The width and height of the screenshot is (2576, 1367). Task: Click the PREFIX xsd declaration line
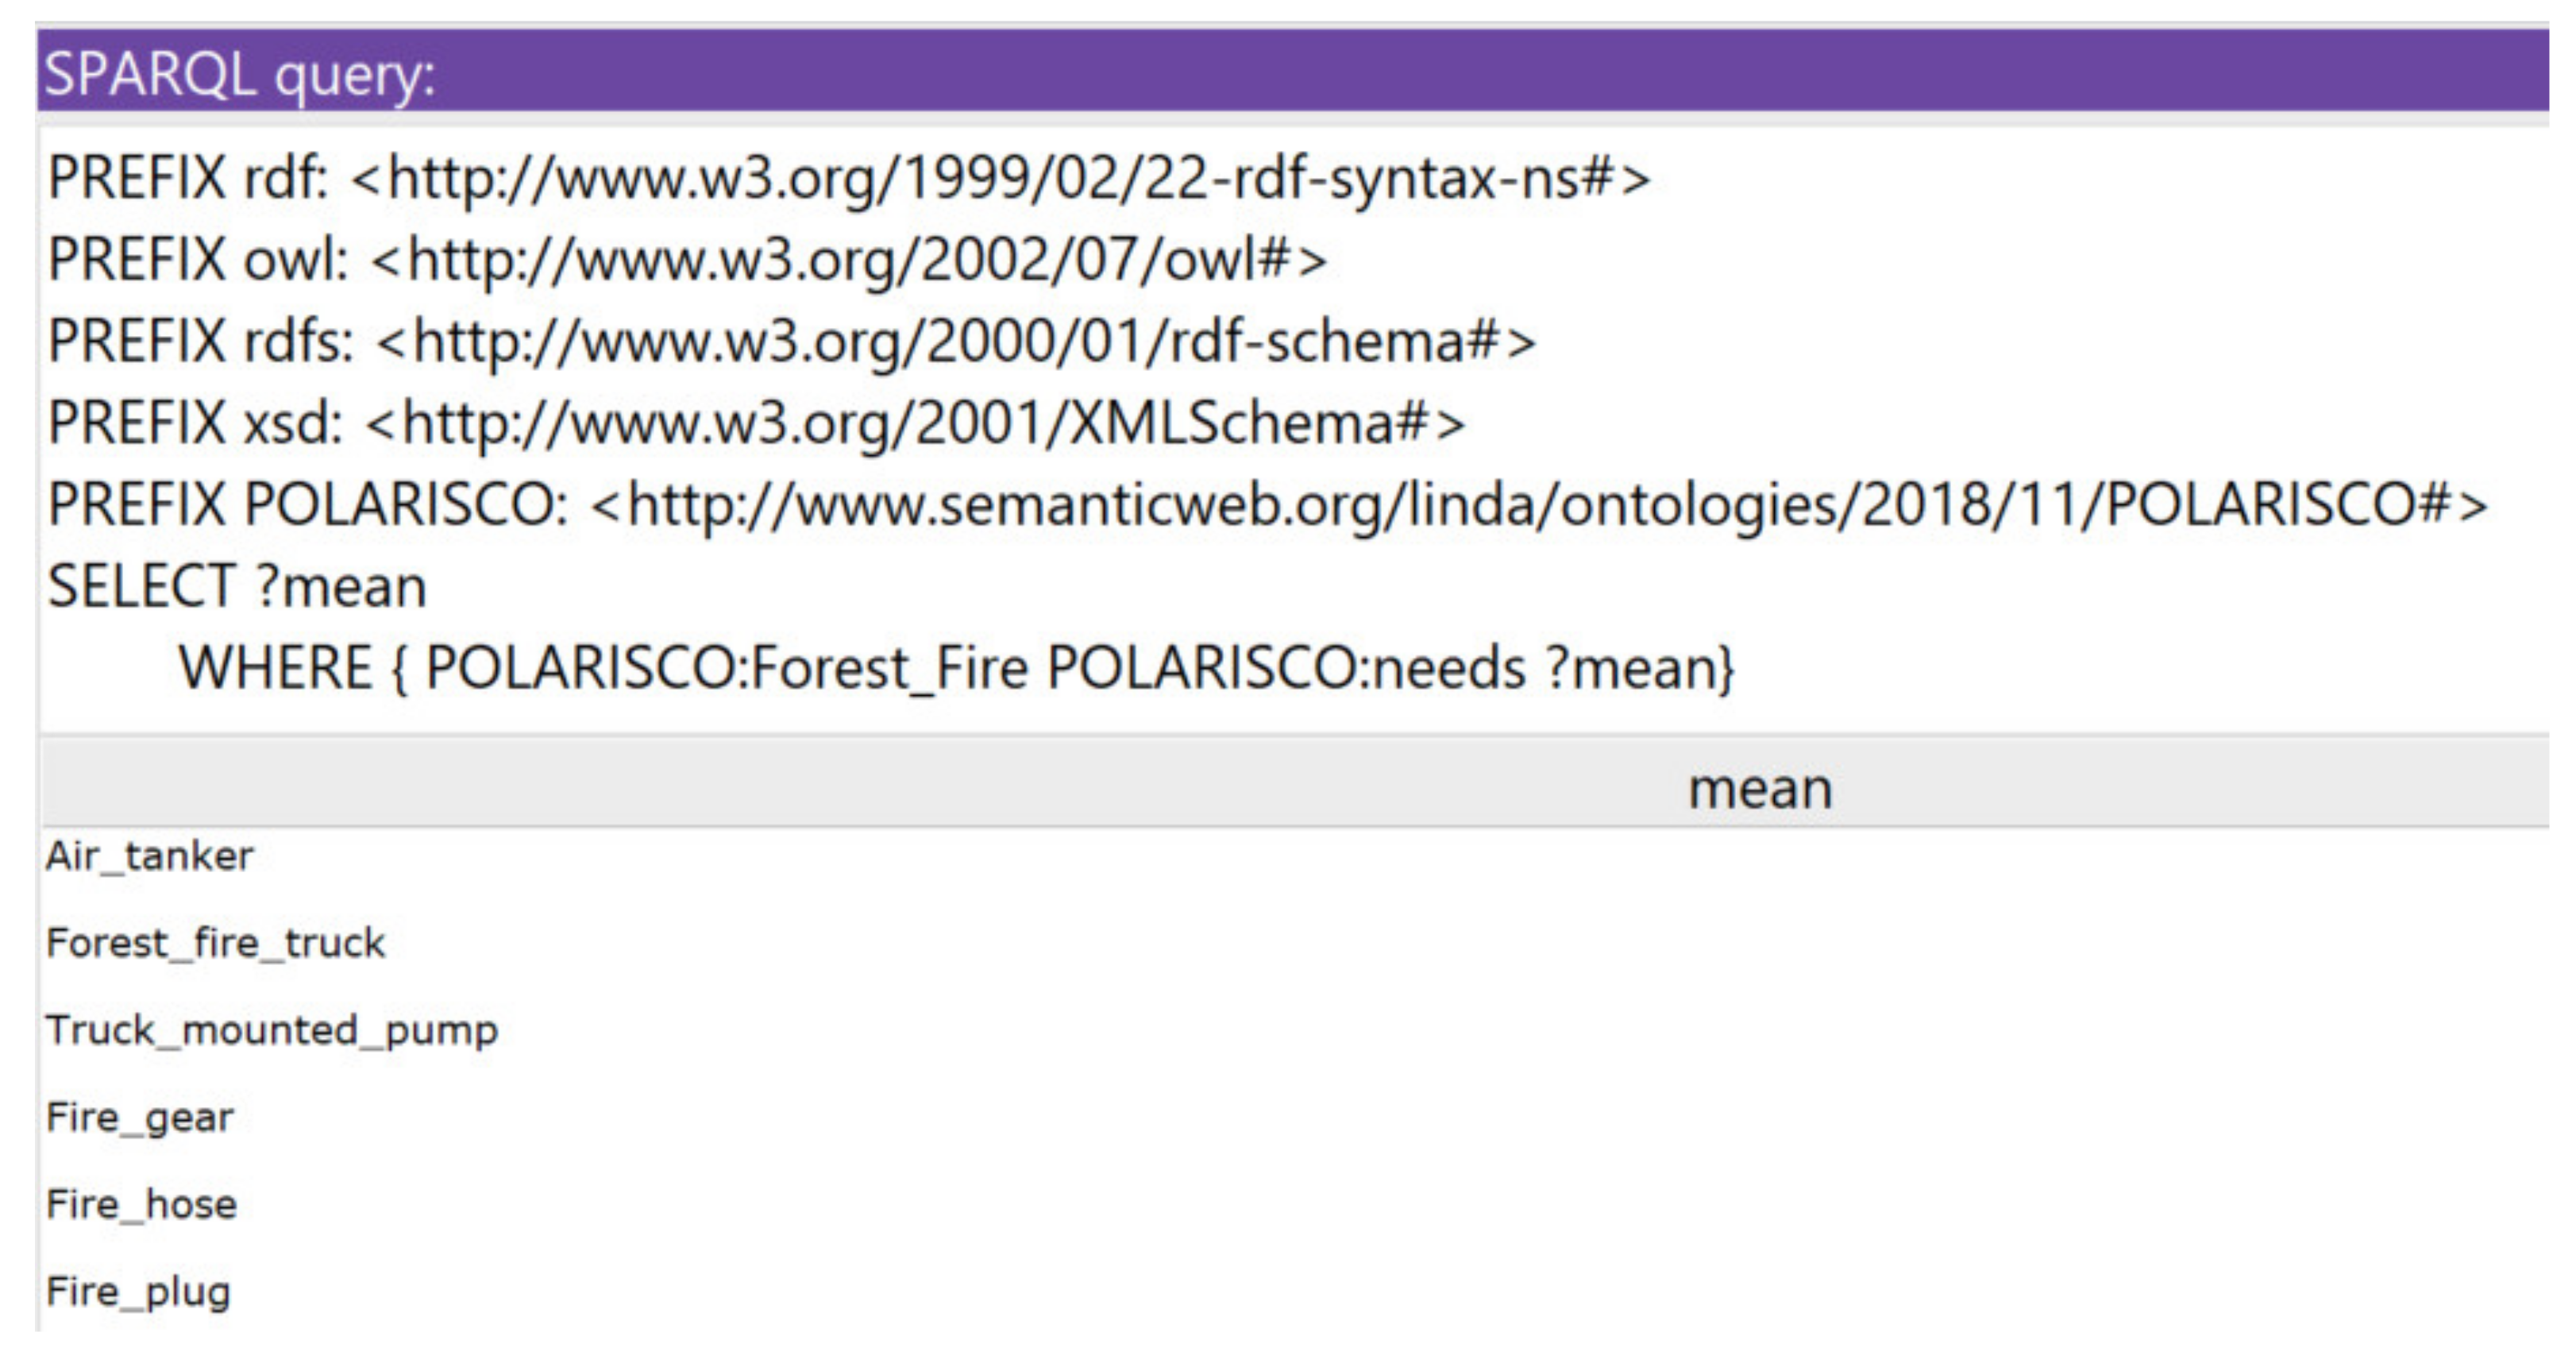756,423
